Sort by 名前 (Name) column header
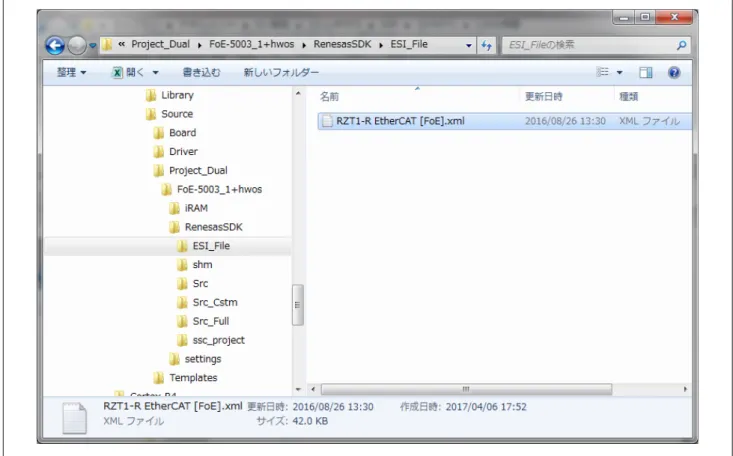Viewport: 733px width, 456px height. (329, 97)
